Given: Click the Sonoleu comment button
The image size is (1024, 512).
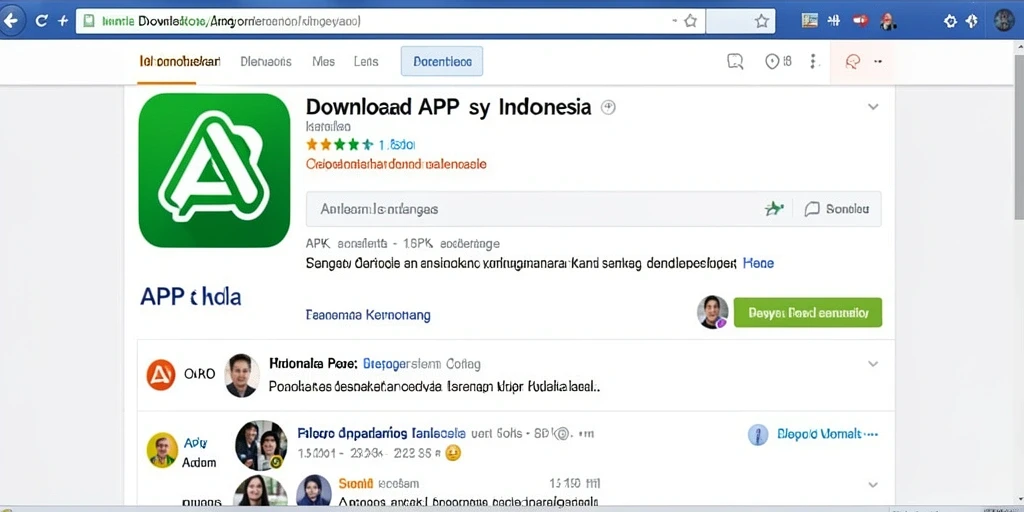Looking at the screenshot, I should coord(837,209).
